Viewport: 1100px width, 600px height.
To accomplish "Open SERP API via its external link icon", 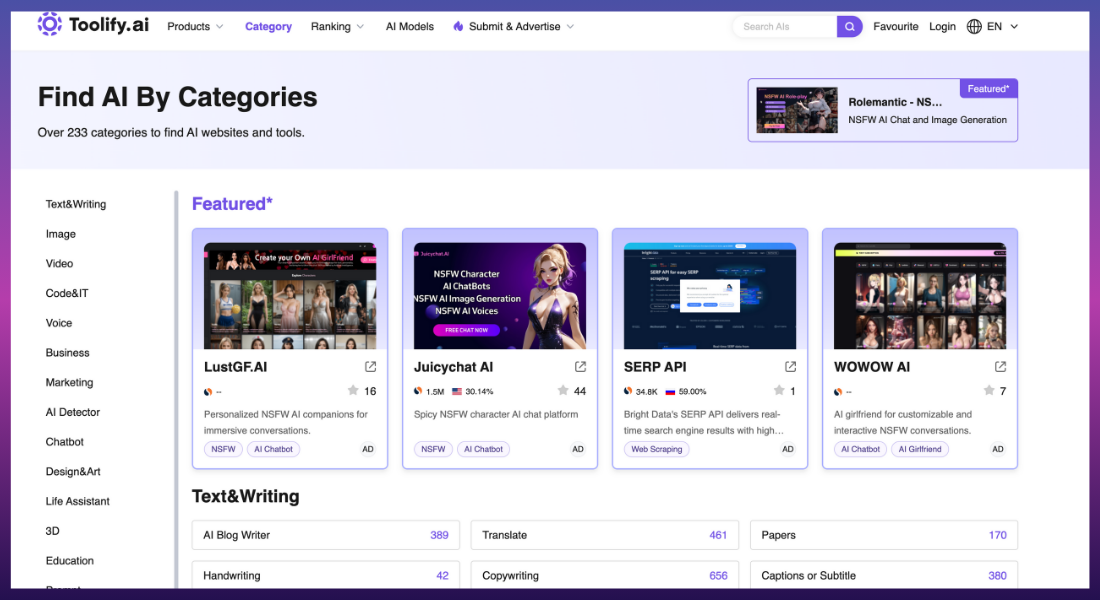I will [789, 366].
